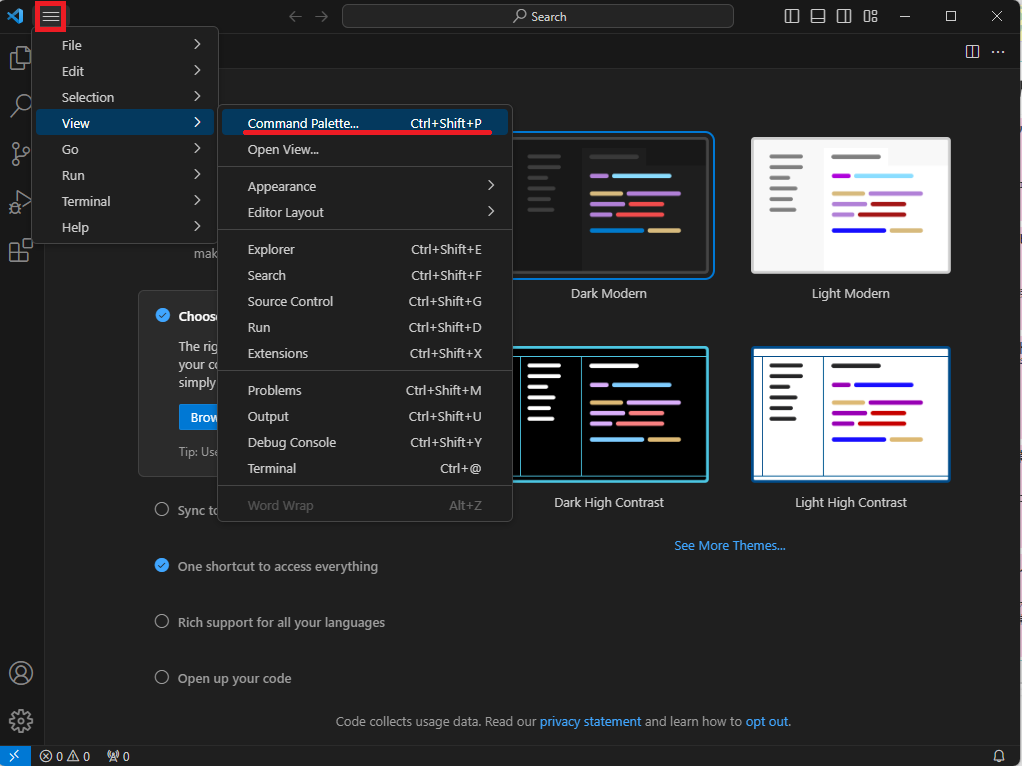Open notifications bell icon

999,756
